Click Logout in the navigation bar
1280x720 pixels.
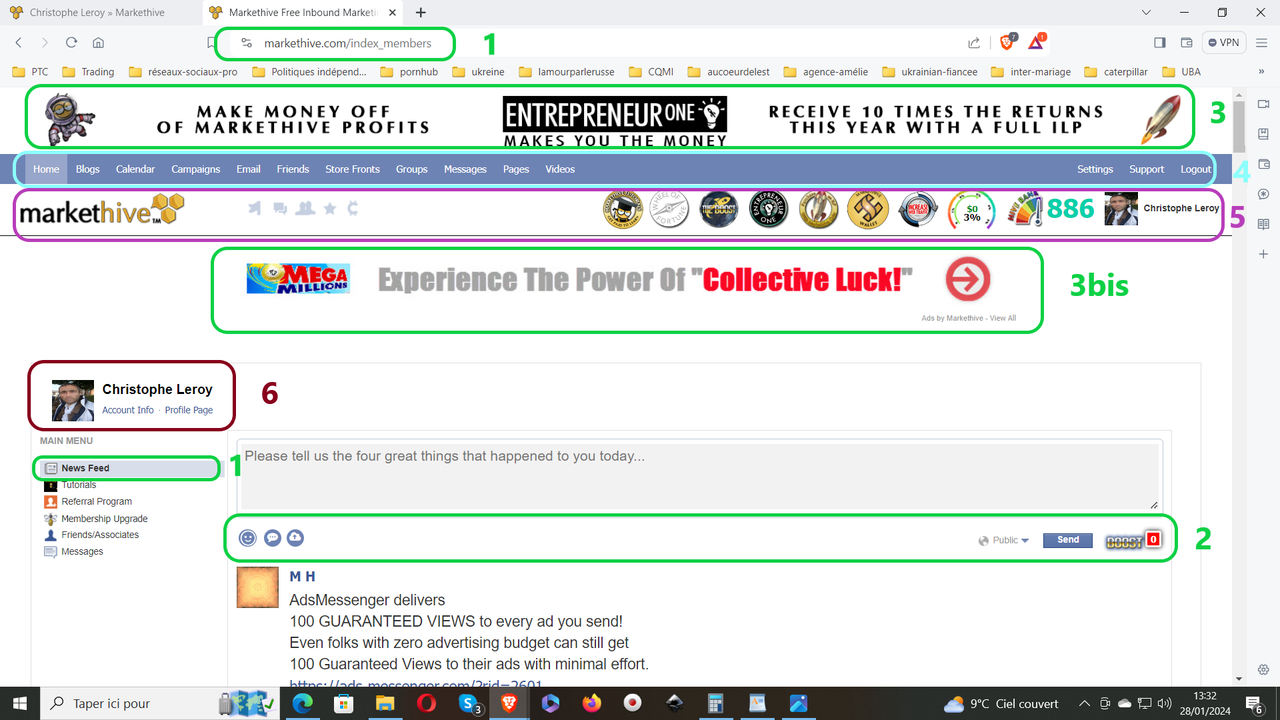click(x=1195, y=169)
